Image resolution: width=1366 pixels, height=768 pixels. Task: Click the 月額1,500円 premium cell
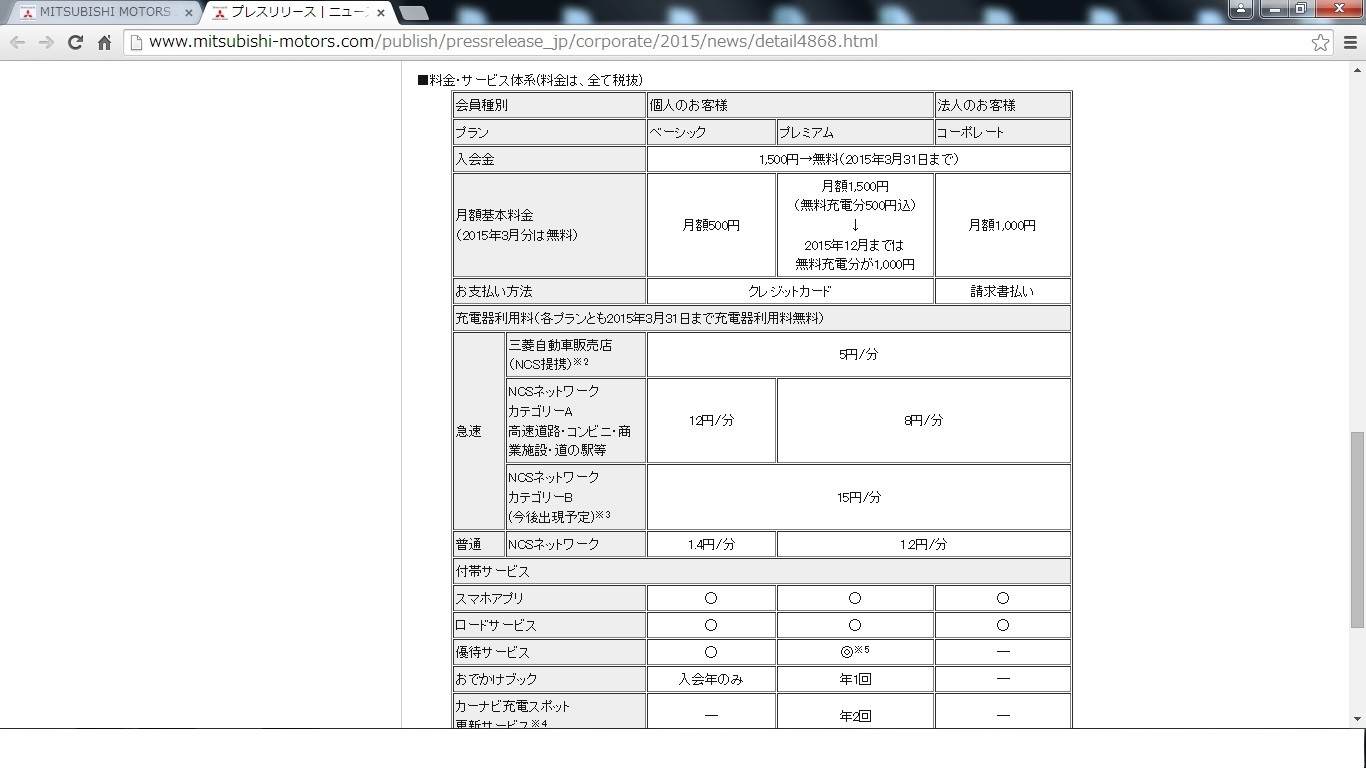point(855,225)
